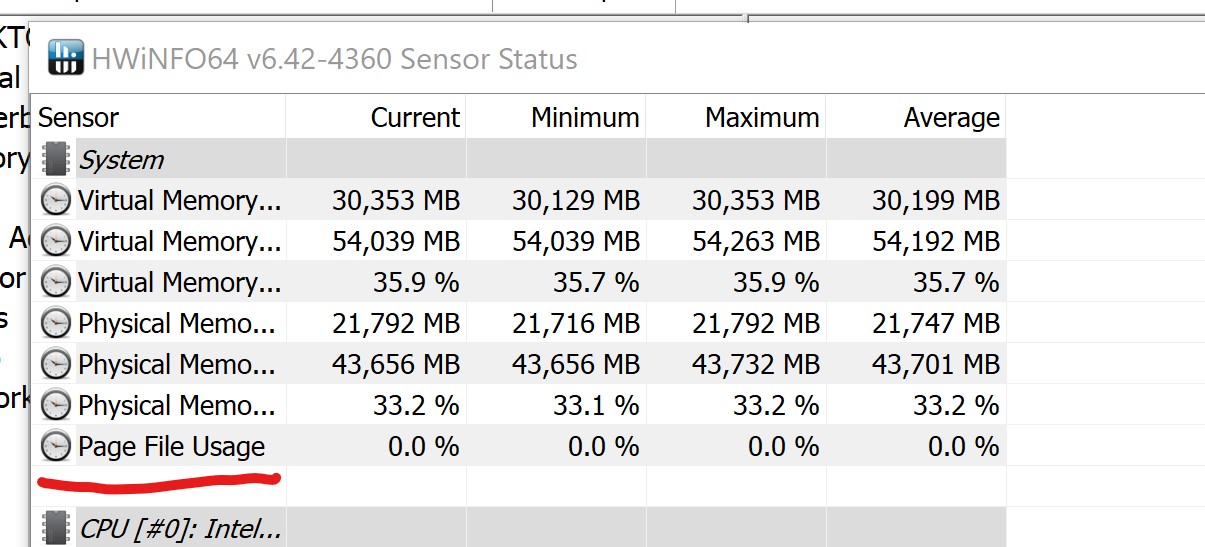Click the clock icon beside Page File Usage

(56, 446)
